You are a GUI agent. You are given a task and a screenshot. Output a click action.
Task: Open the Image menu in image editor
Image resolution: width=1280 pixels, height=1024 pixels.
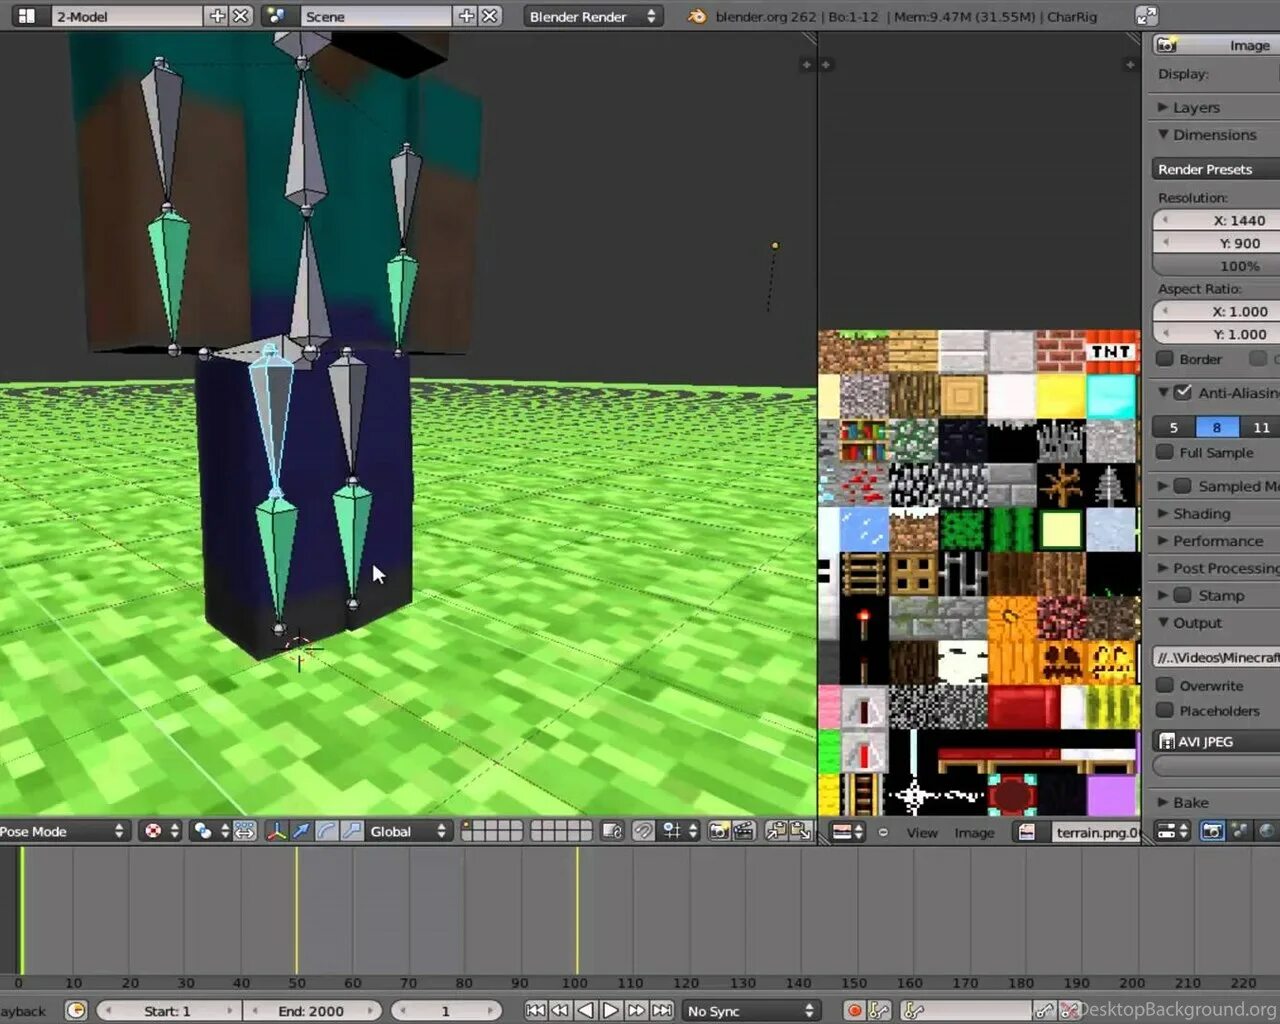tap(974, 832)
